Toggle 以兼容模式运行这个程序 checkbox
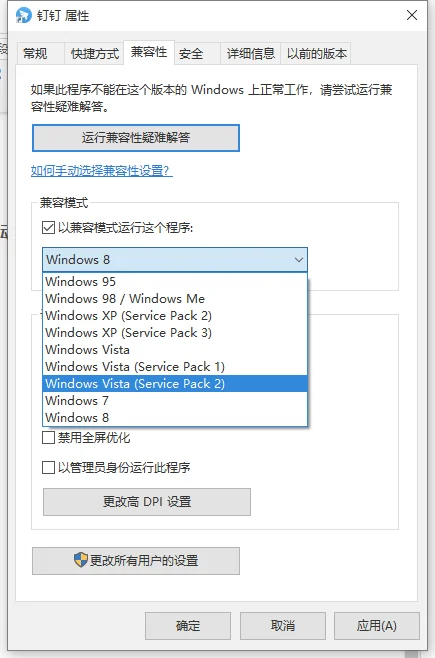Image resolution: width=435 pixels, height=658 pixels. [48, 227]
